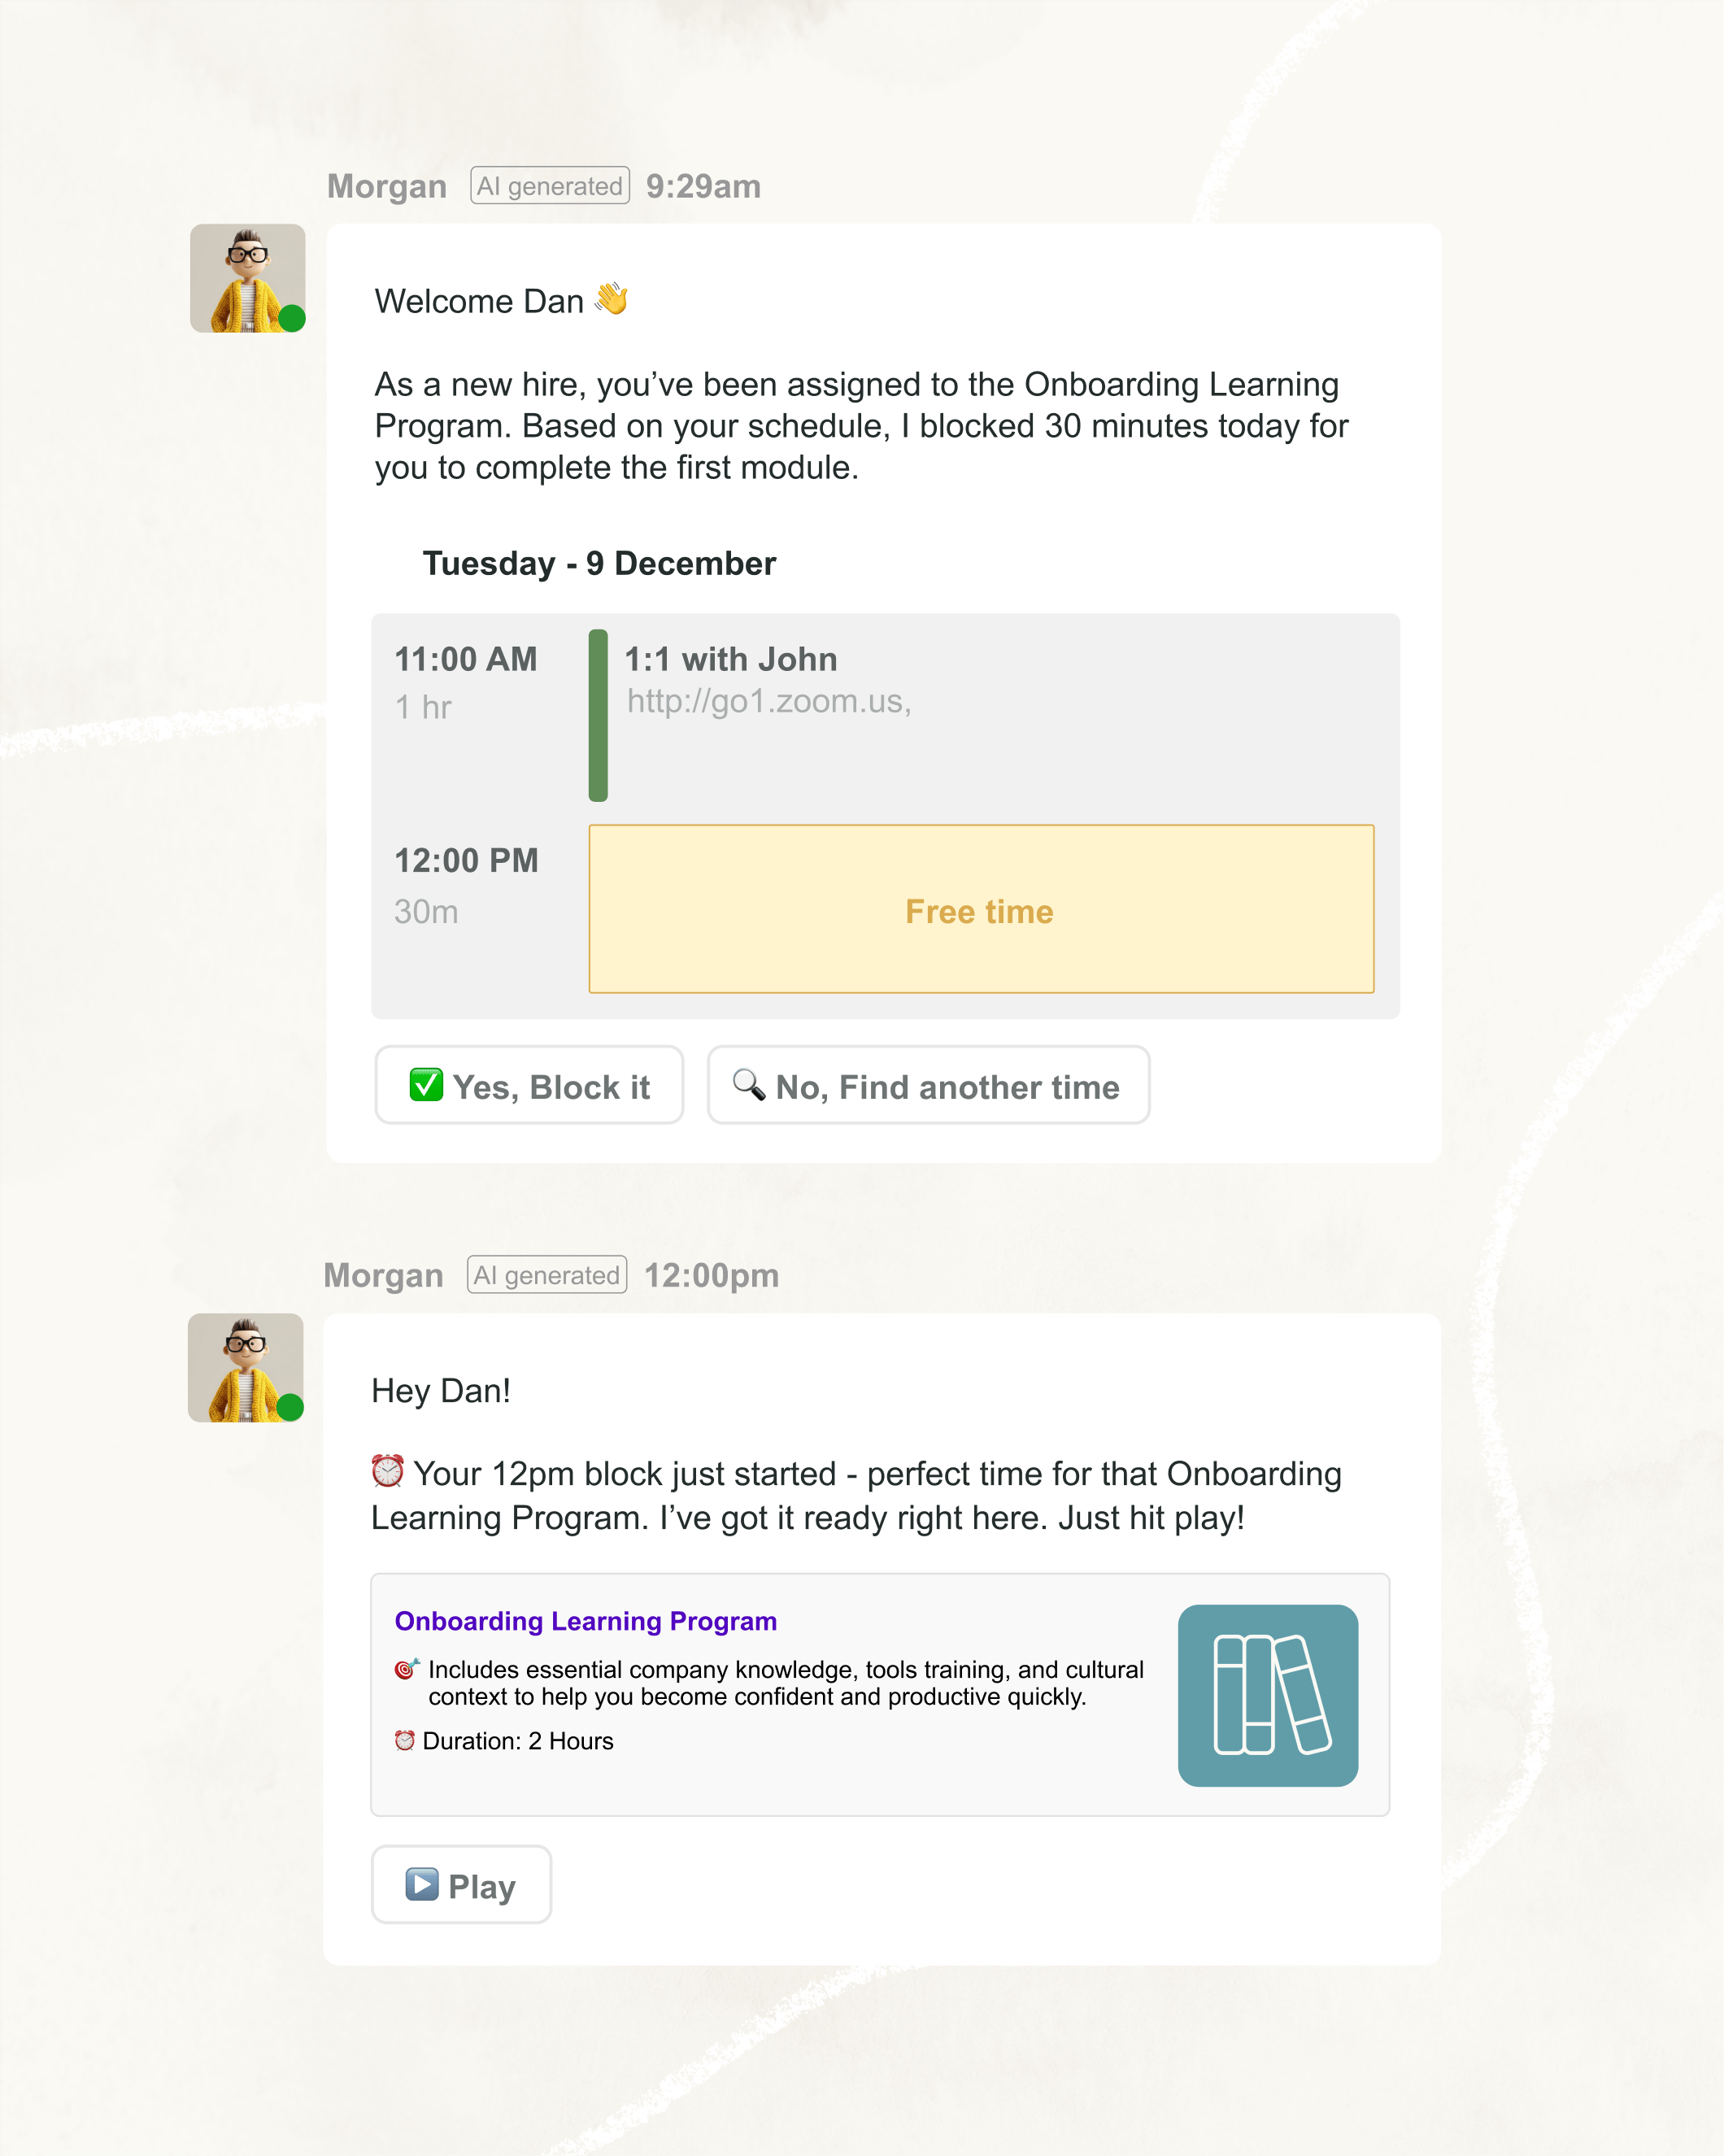1724x2156 pixels.
Task: Click the 12:00pm message timestamp
Action: point(711,1275)
